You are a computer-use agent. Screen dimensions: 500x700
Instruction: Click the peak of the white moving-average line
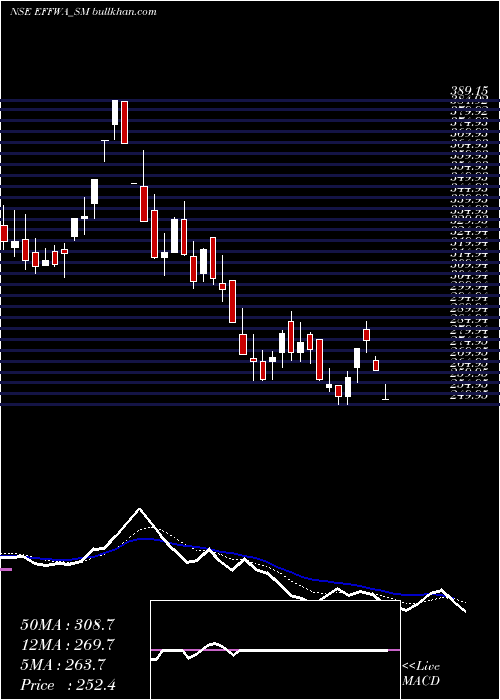139,509
